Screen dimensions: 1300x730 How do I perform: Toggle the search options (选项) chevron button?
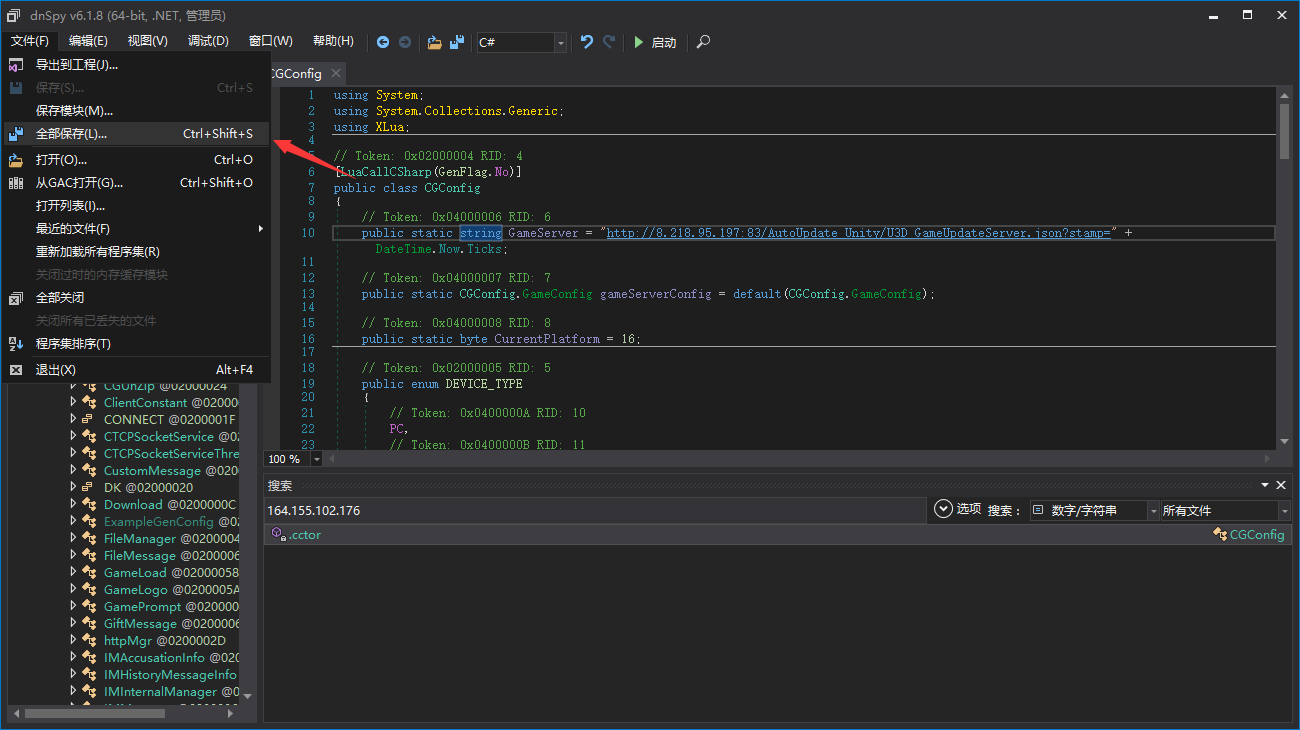943,509
